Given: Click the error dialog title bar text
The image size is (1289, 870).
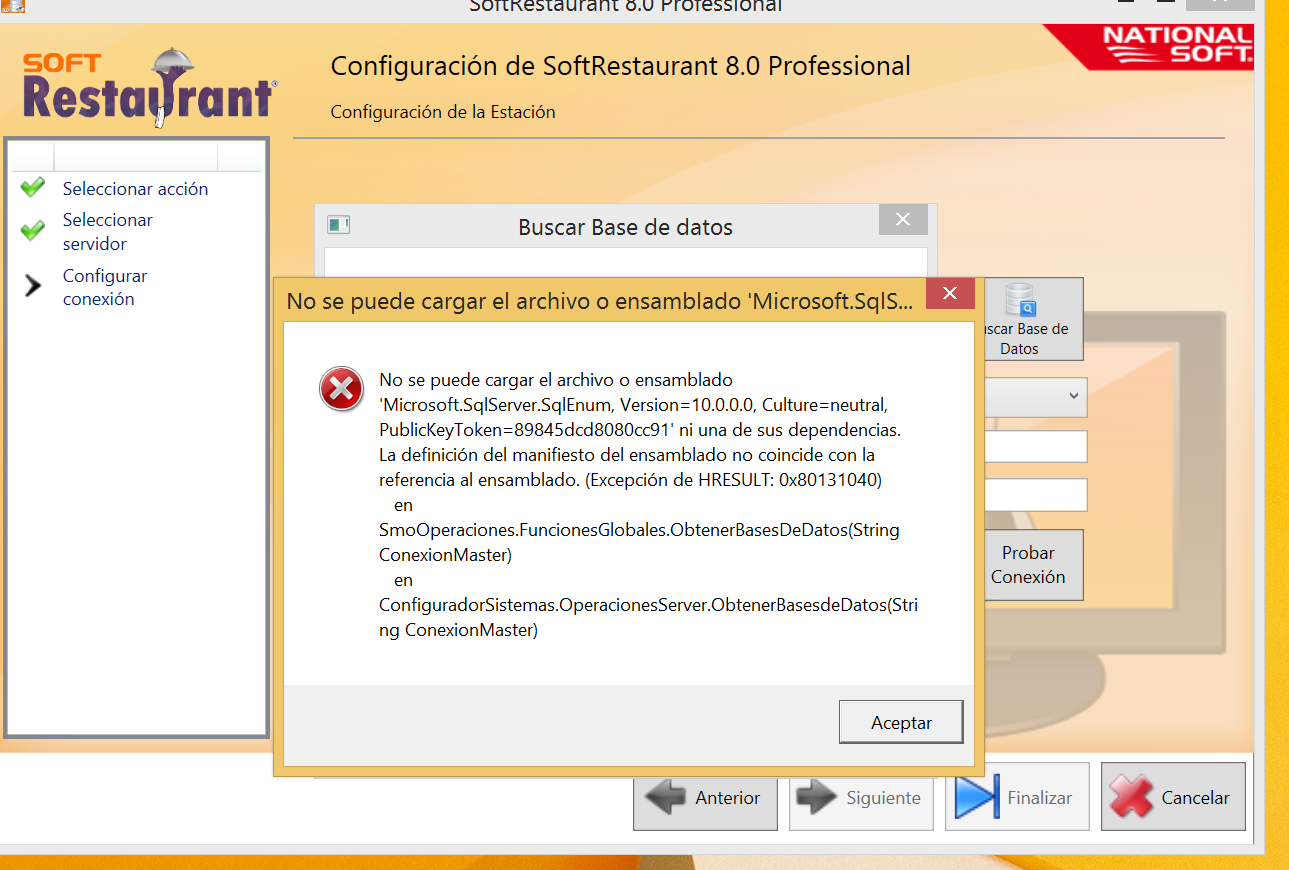Looking at the screenshot, I should (600, 301).
